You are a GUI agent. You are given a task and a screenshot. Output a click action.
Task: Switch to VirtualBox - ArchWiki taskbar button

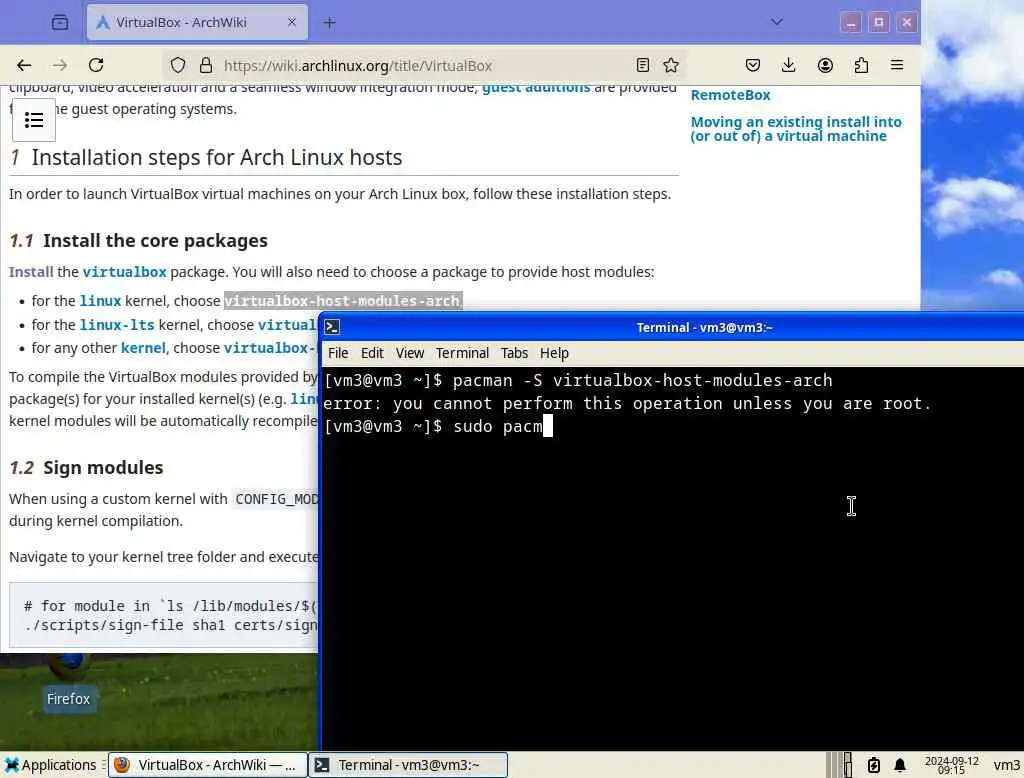207,765
